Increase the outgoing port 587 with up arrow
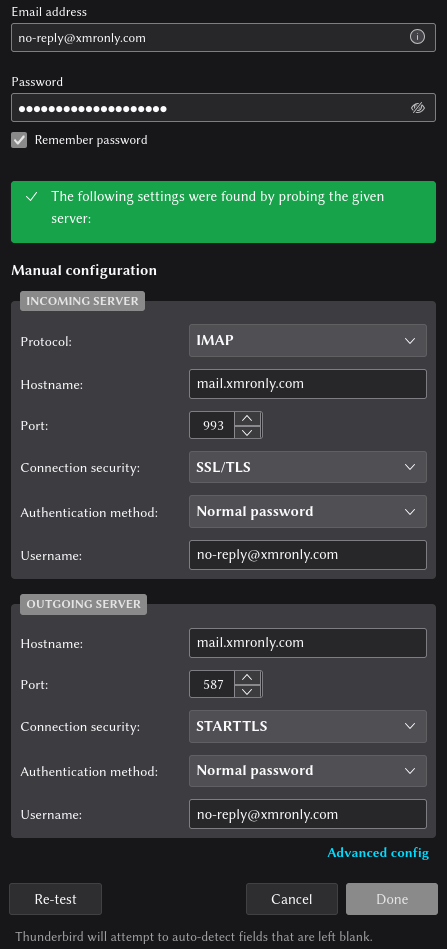 [x=247, y=677]
